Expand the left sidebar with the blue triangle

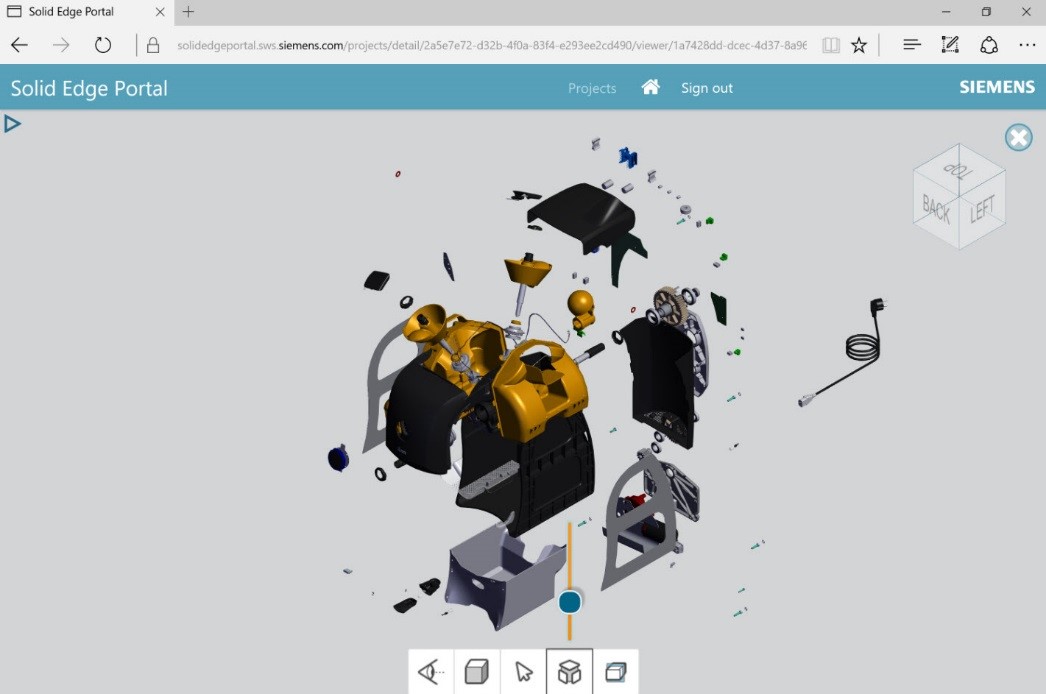point(13,123)
